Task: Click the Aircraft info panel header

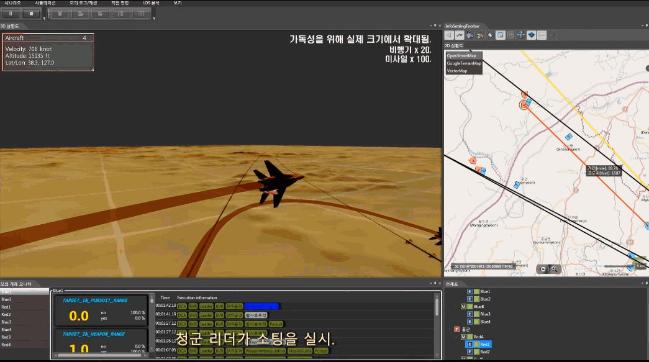Action: coord(48,38)
